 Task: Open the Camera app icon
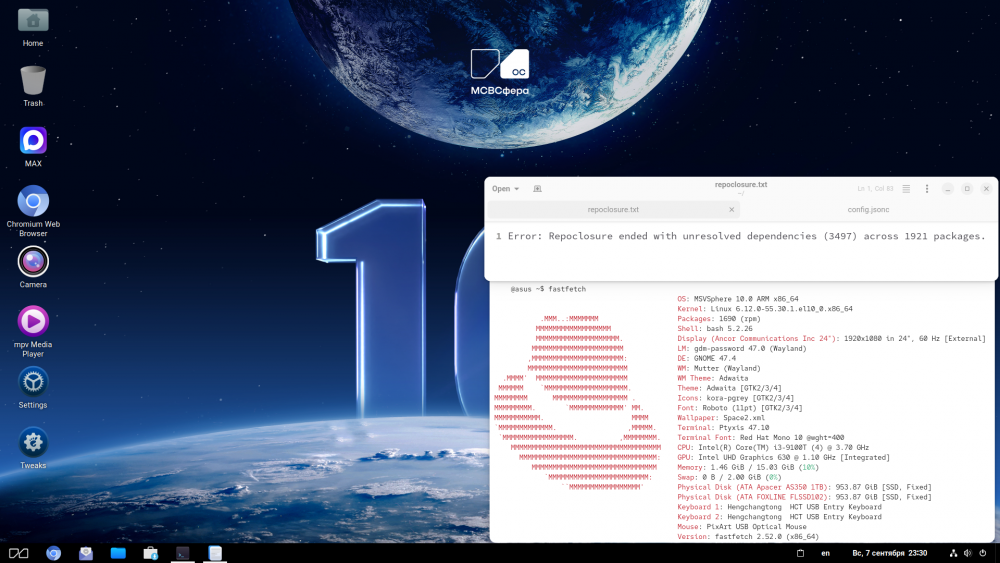(33, 262)
